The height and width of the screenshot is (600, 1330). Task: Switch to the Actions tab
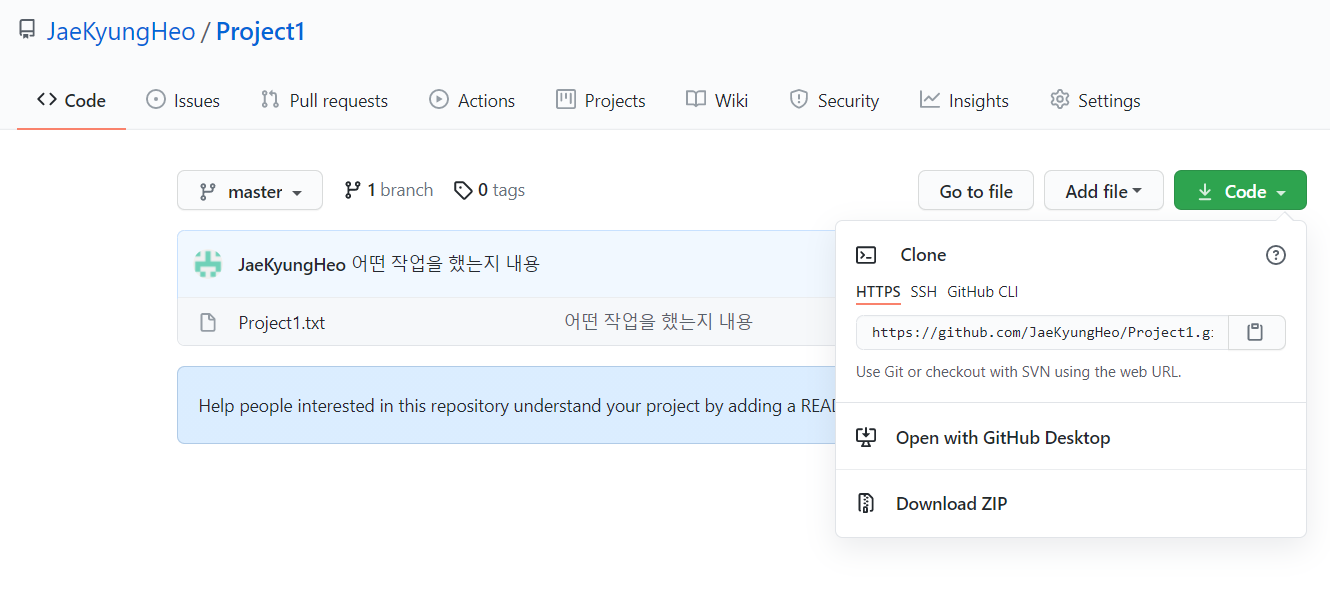[472, 100]
